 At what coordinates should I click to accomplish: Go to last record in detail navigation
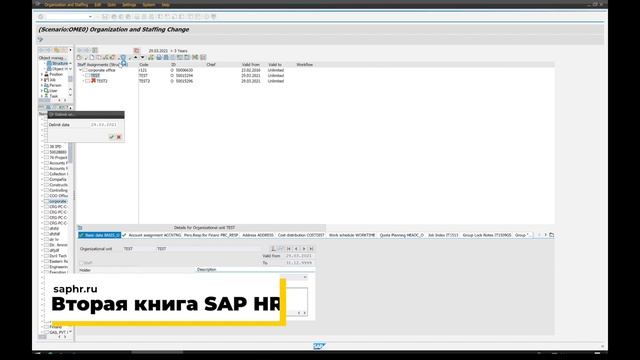click(311, 249)
